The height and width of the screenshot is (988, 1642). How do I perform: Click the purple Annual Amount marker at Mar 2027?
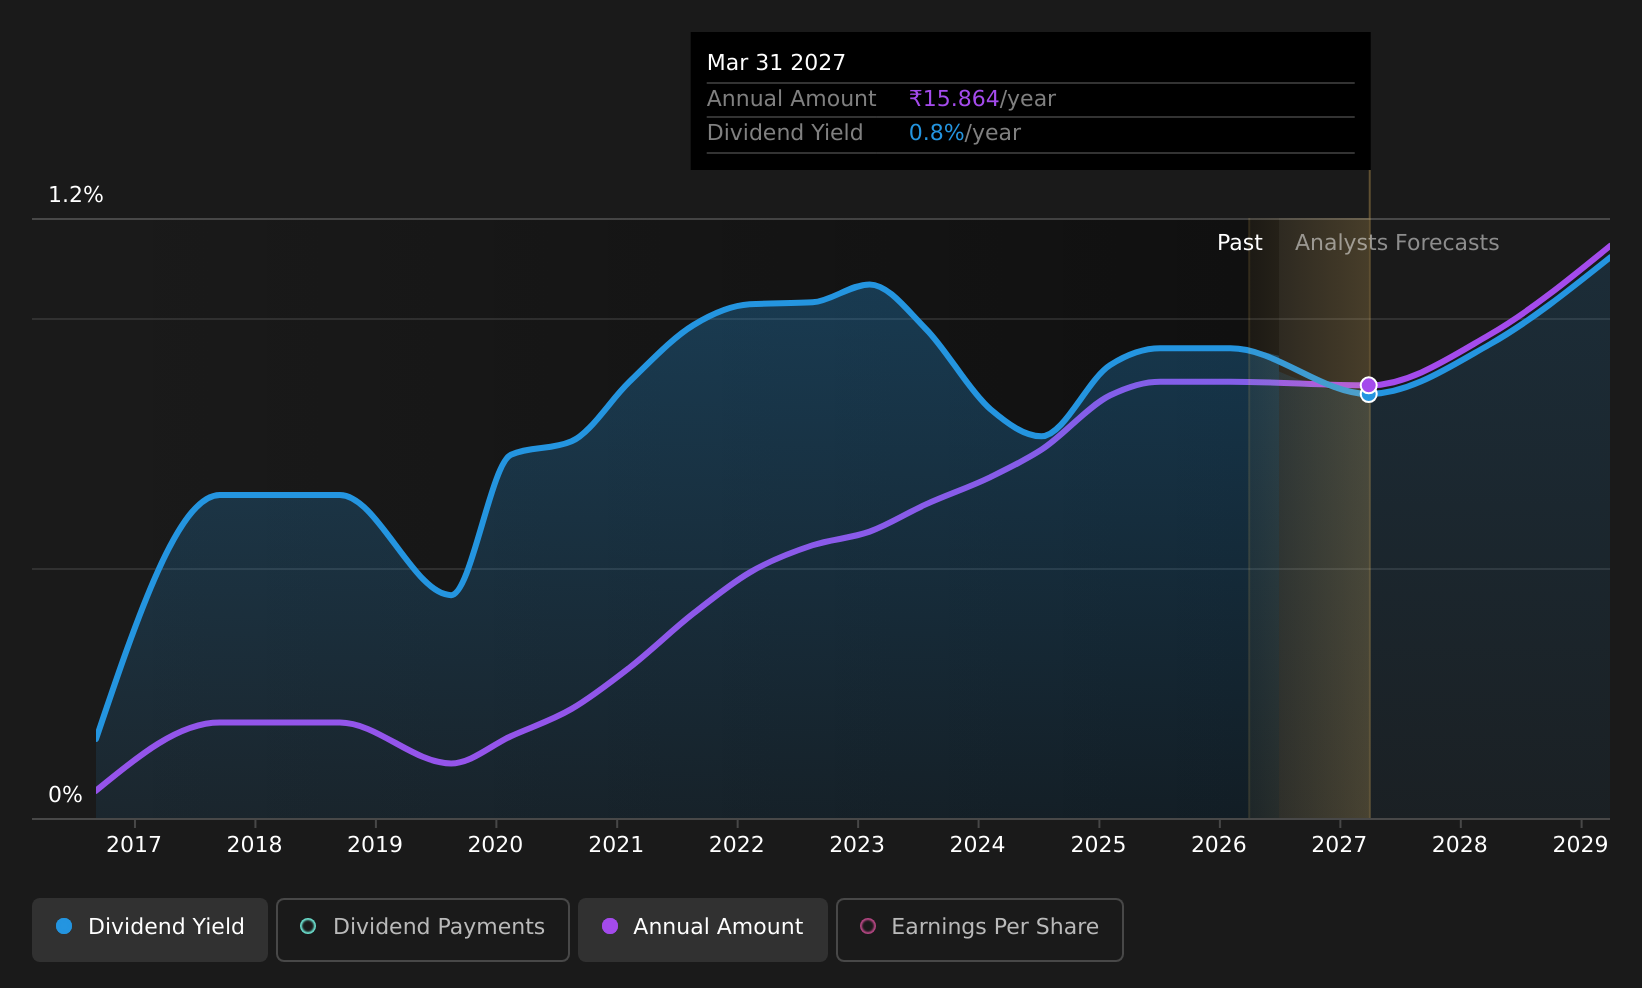(x=1368, y=385)
